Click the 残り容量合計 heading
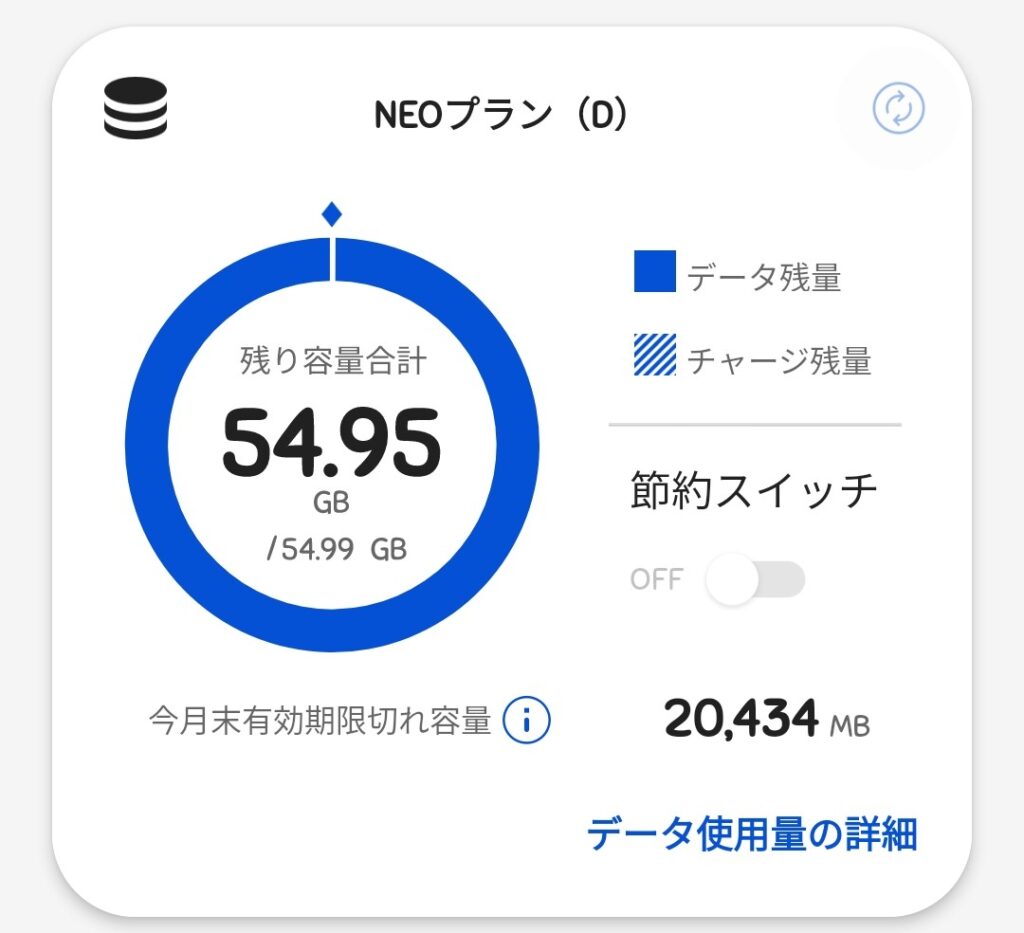The height and width of the screenshot is (933, 1024). click(x=332, y=361)
